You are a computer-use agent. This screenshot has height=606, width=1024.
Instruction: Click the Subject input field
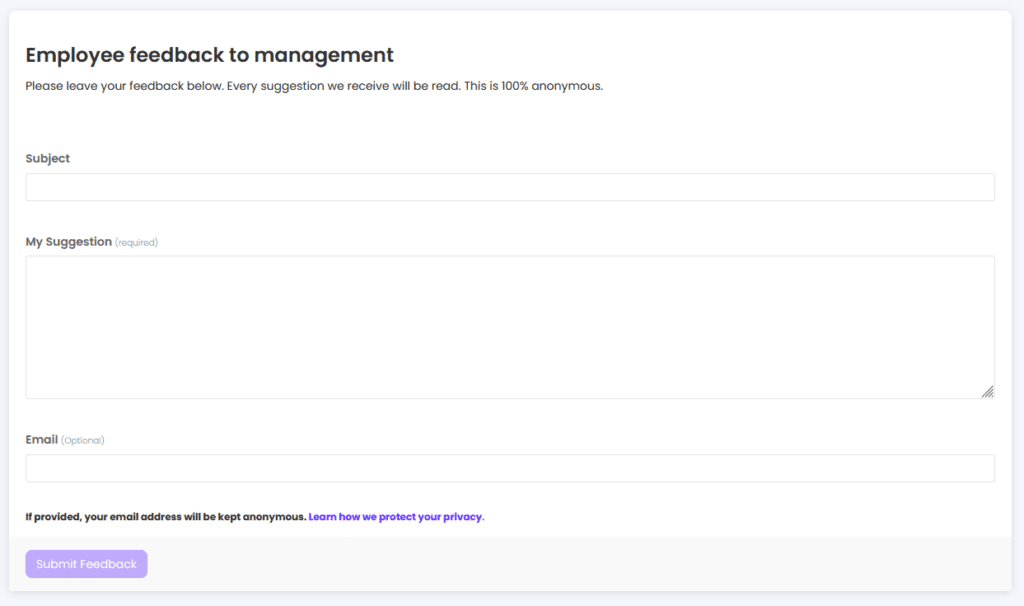510,187
